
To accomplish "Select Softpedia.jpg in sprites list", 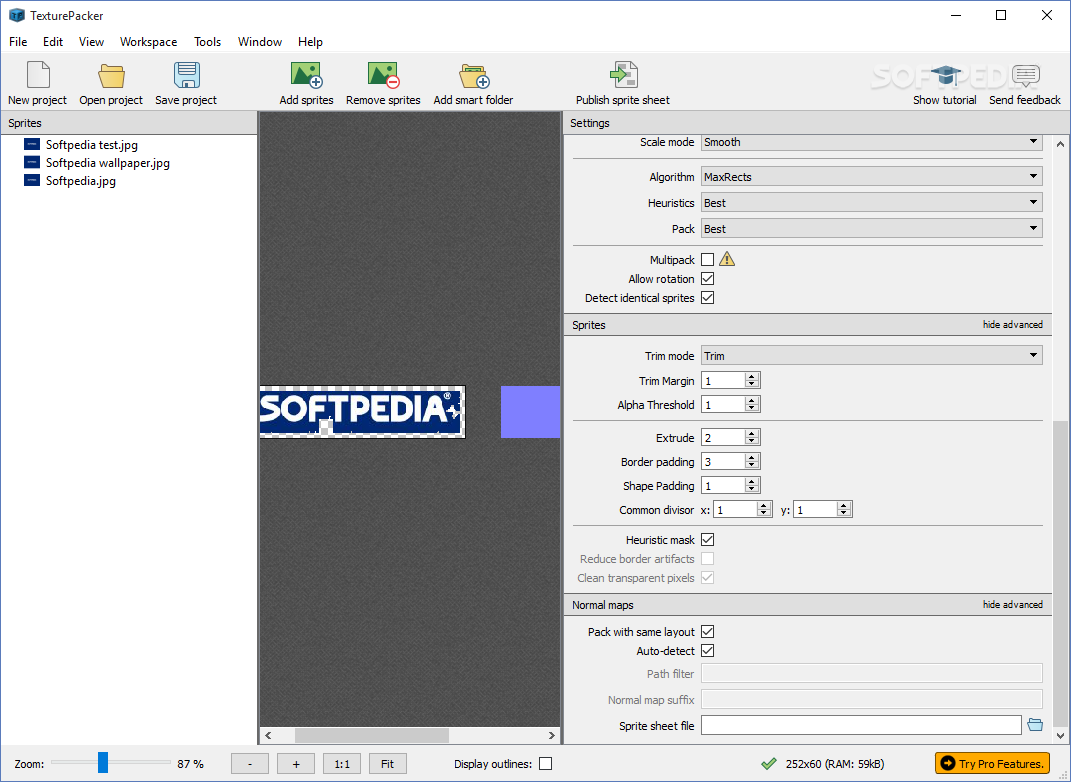I will 81,181.
